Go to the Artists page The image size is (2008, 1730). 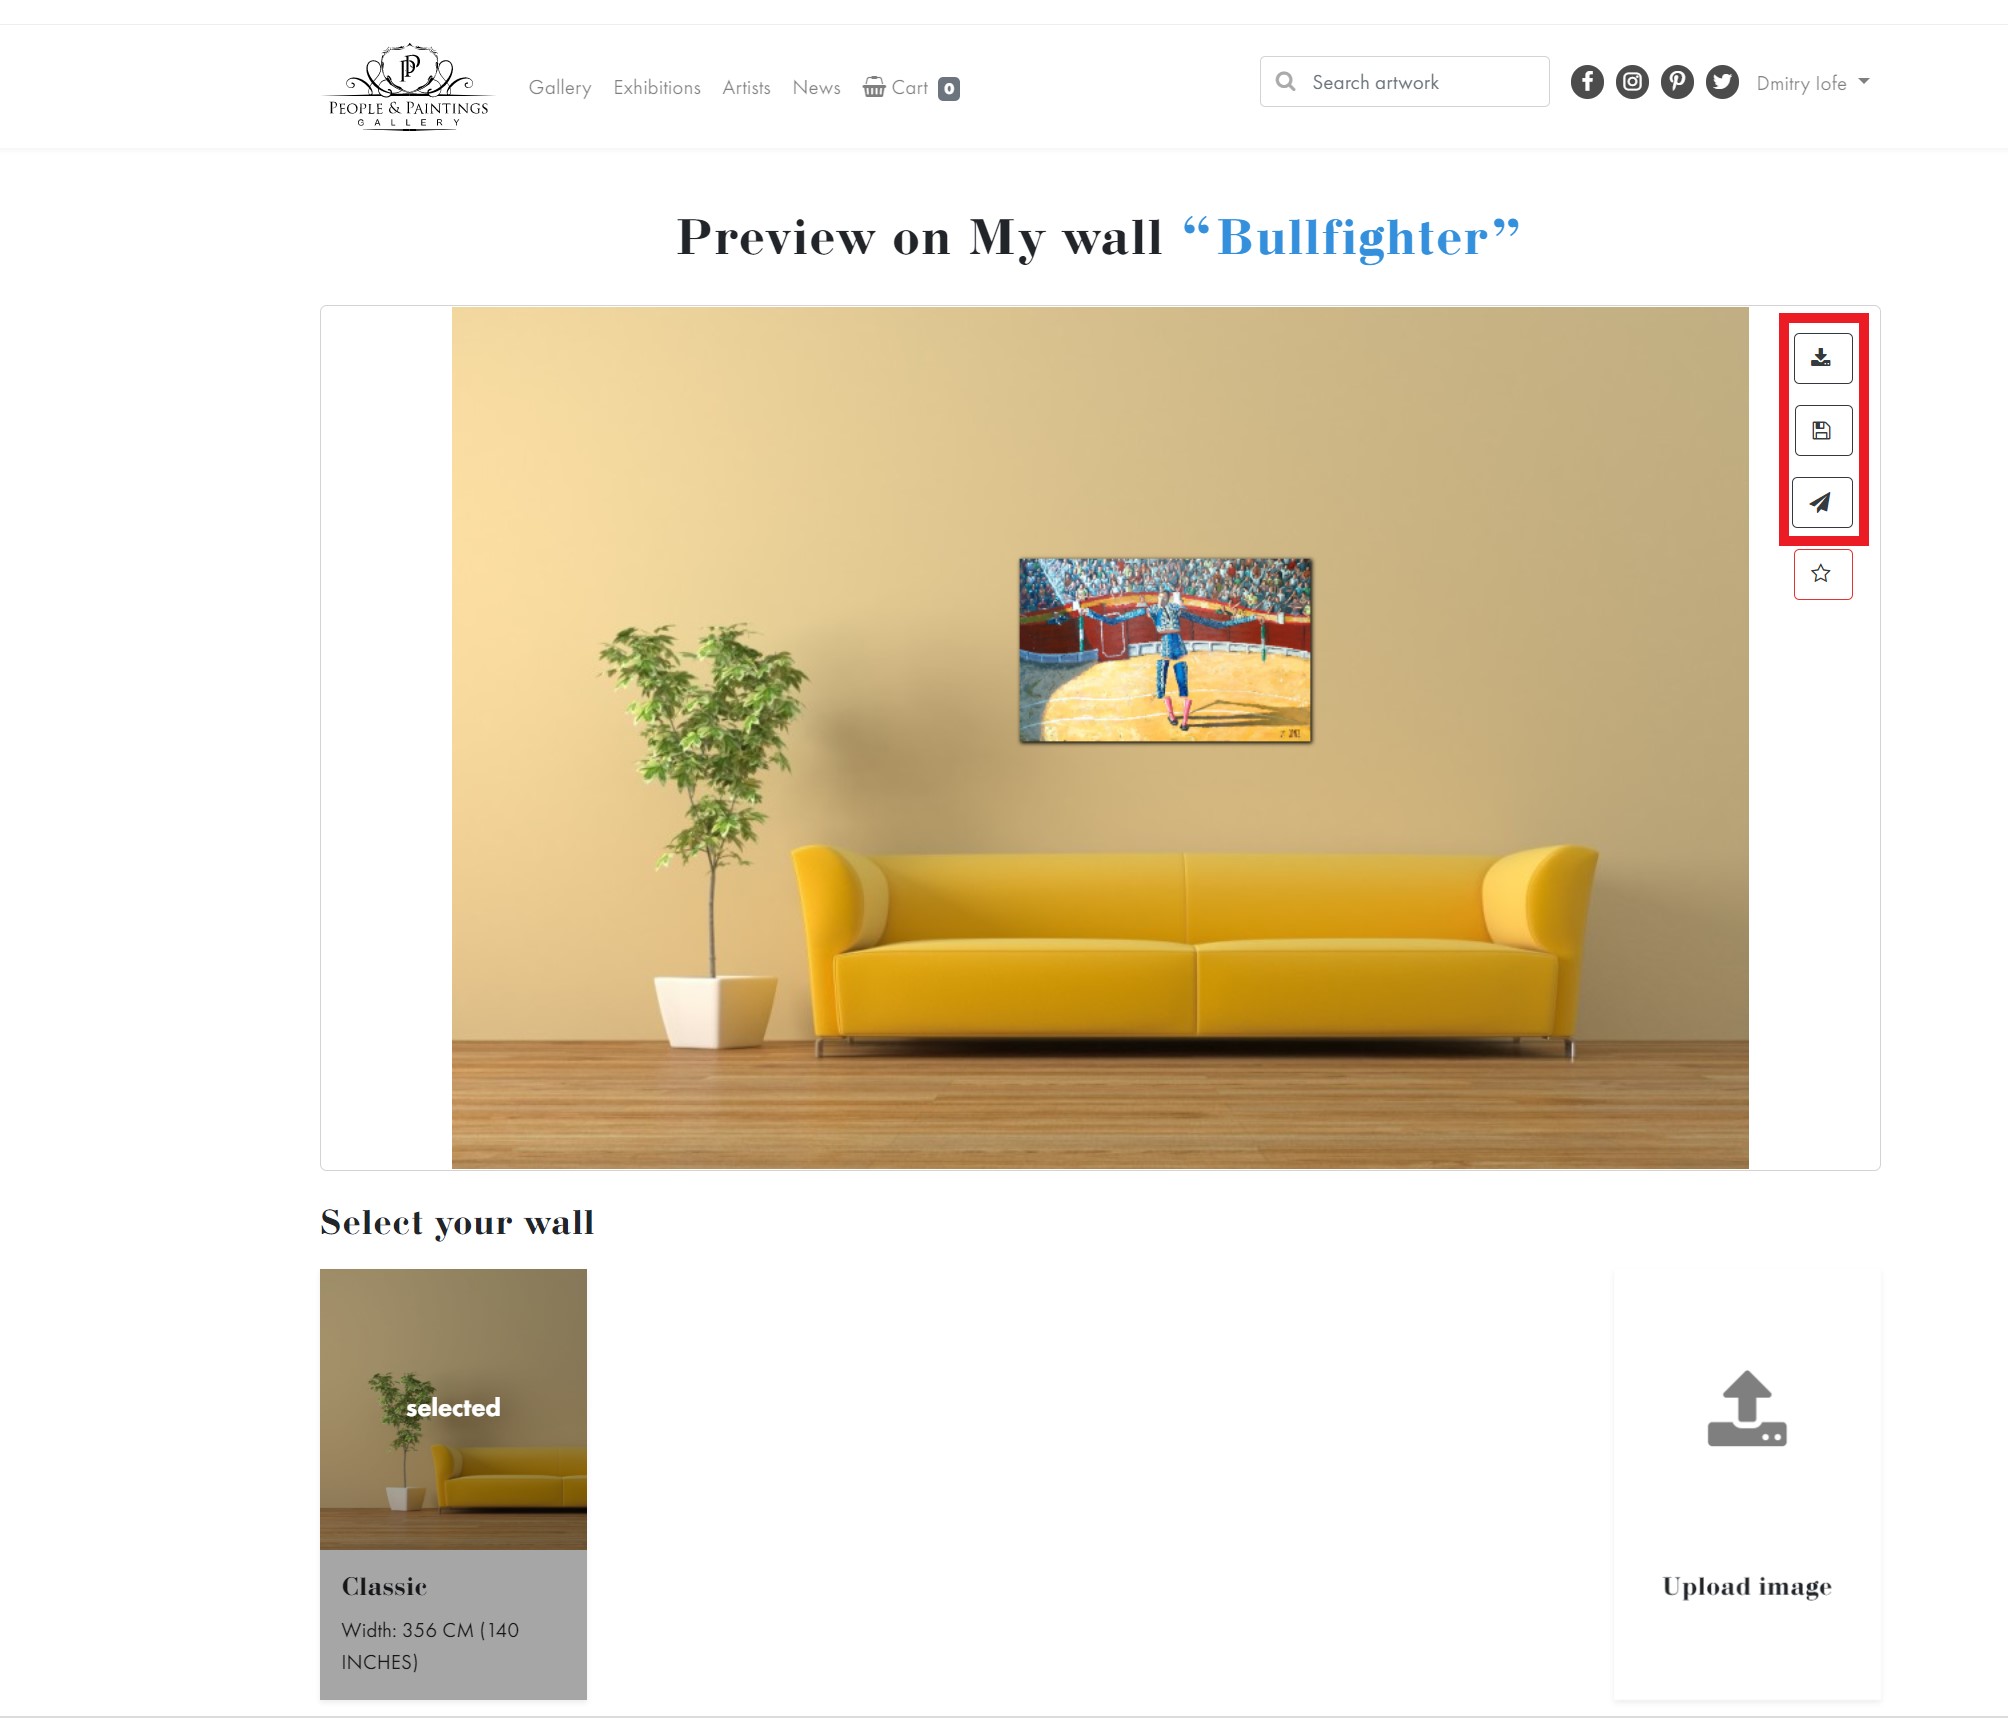click(x=746, y=88)
